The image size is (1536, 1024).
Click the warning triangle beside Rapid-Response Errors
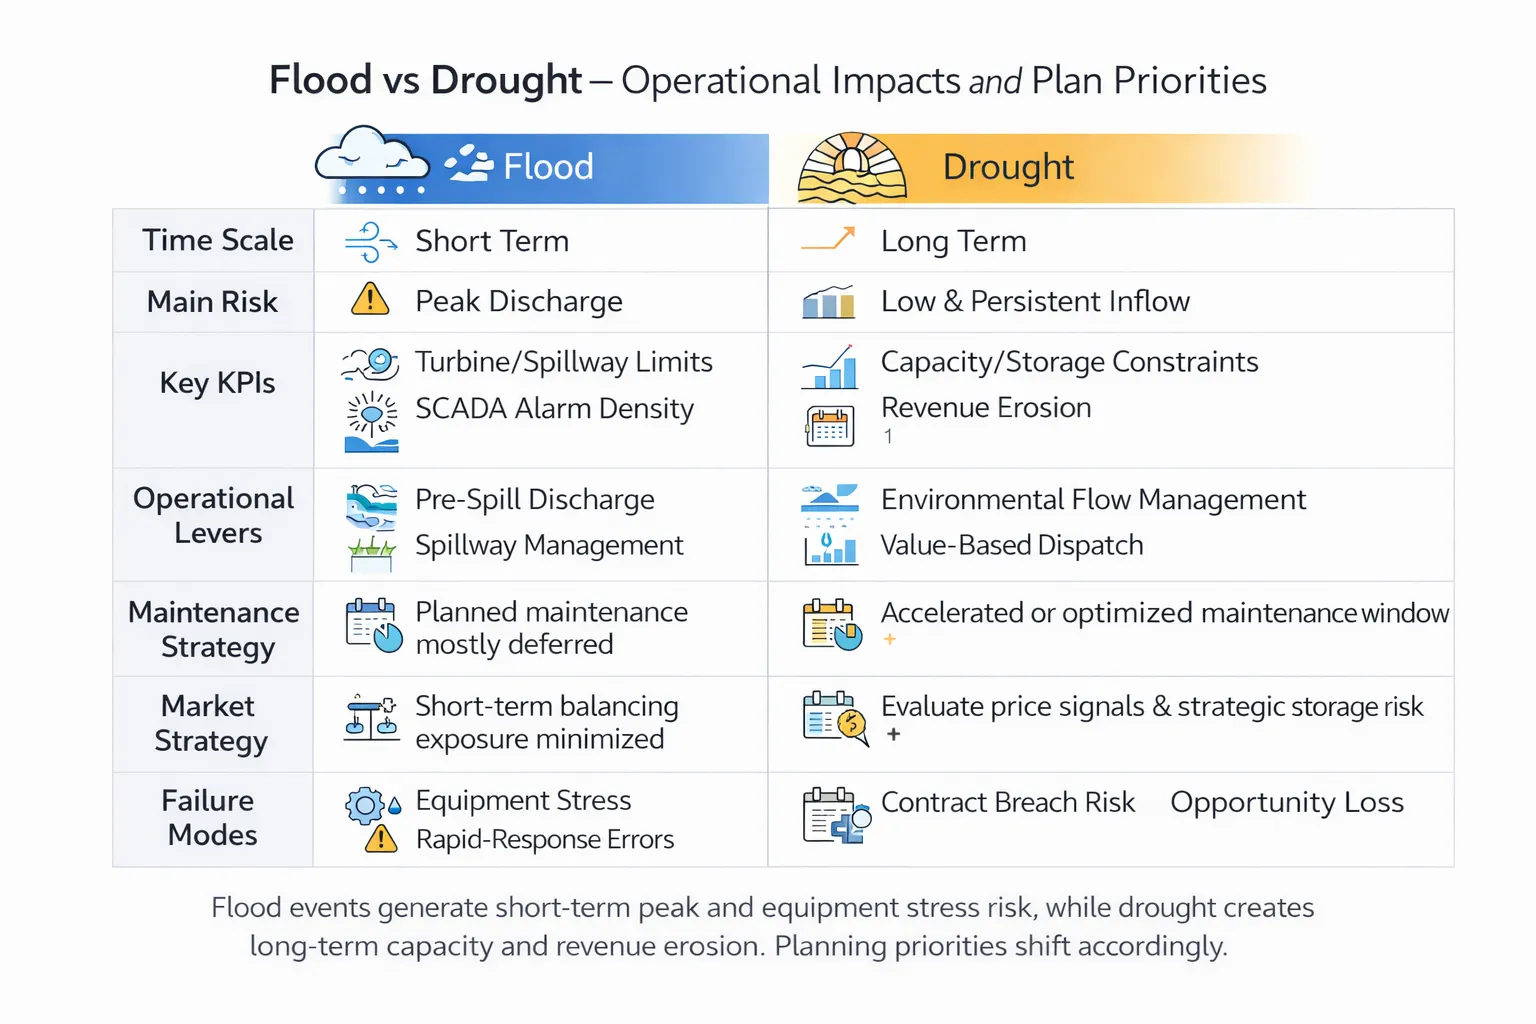tap(381, 839)
